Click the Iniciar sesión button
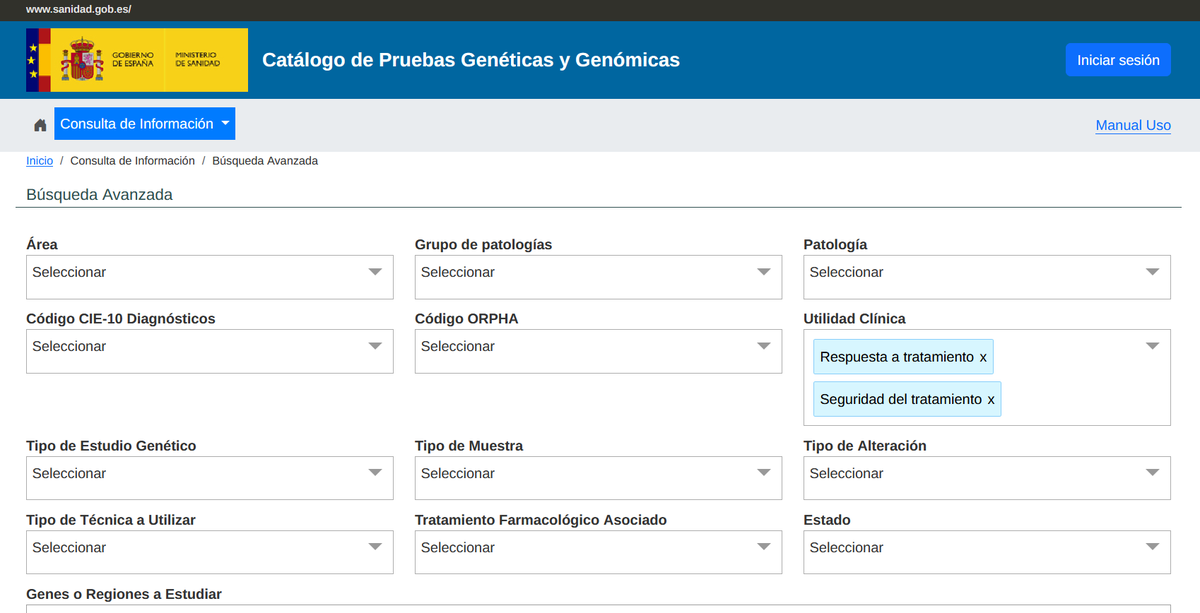Viewport: 1200px width, 613px height. pyautogui.click(x=1118, y=60)
